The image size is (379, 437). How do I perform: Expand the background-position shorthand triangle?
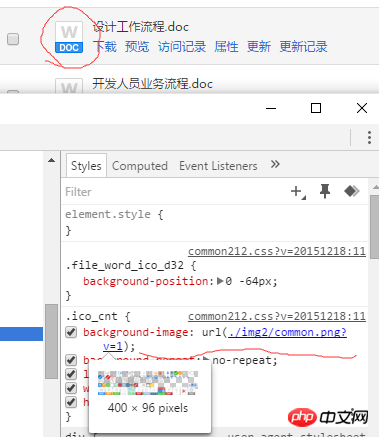(x=220, y=281)
